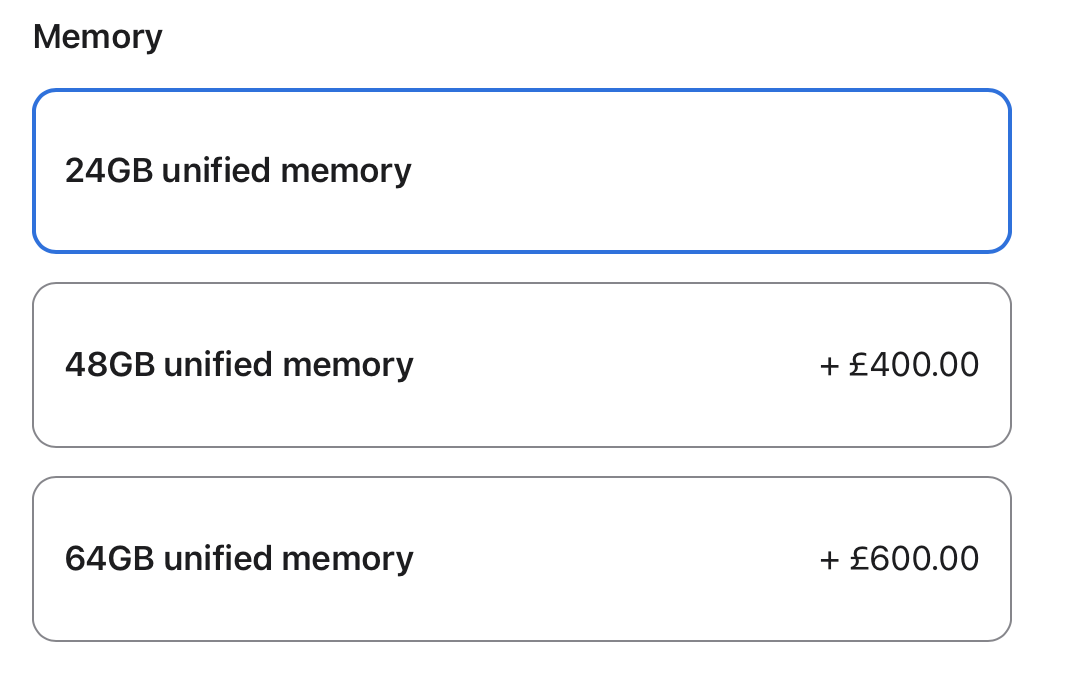Keep the currently highlighted 24GB memory card
Screen dimensions: 1082x678
coord(521,171)
